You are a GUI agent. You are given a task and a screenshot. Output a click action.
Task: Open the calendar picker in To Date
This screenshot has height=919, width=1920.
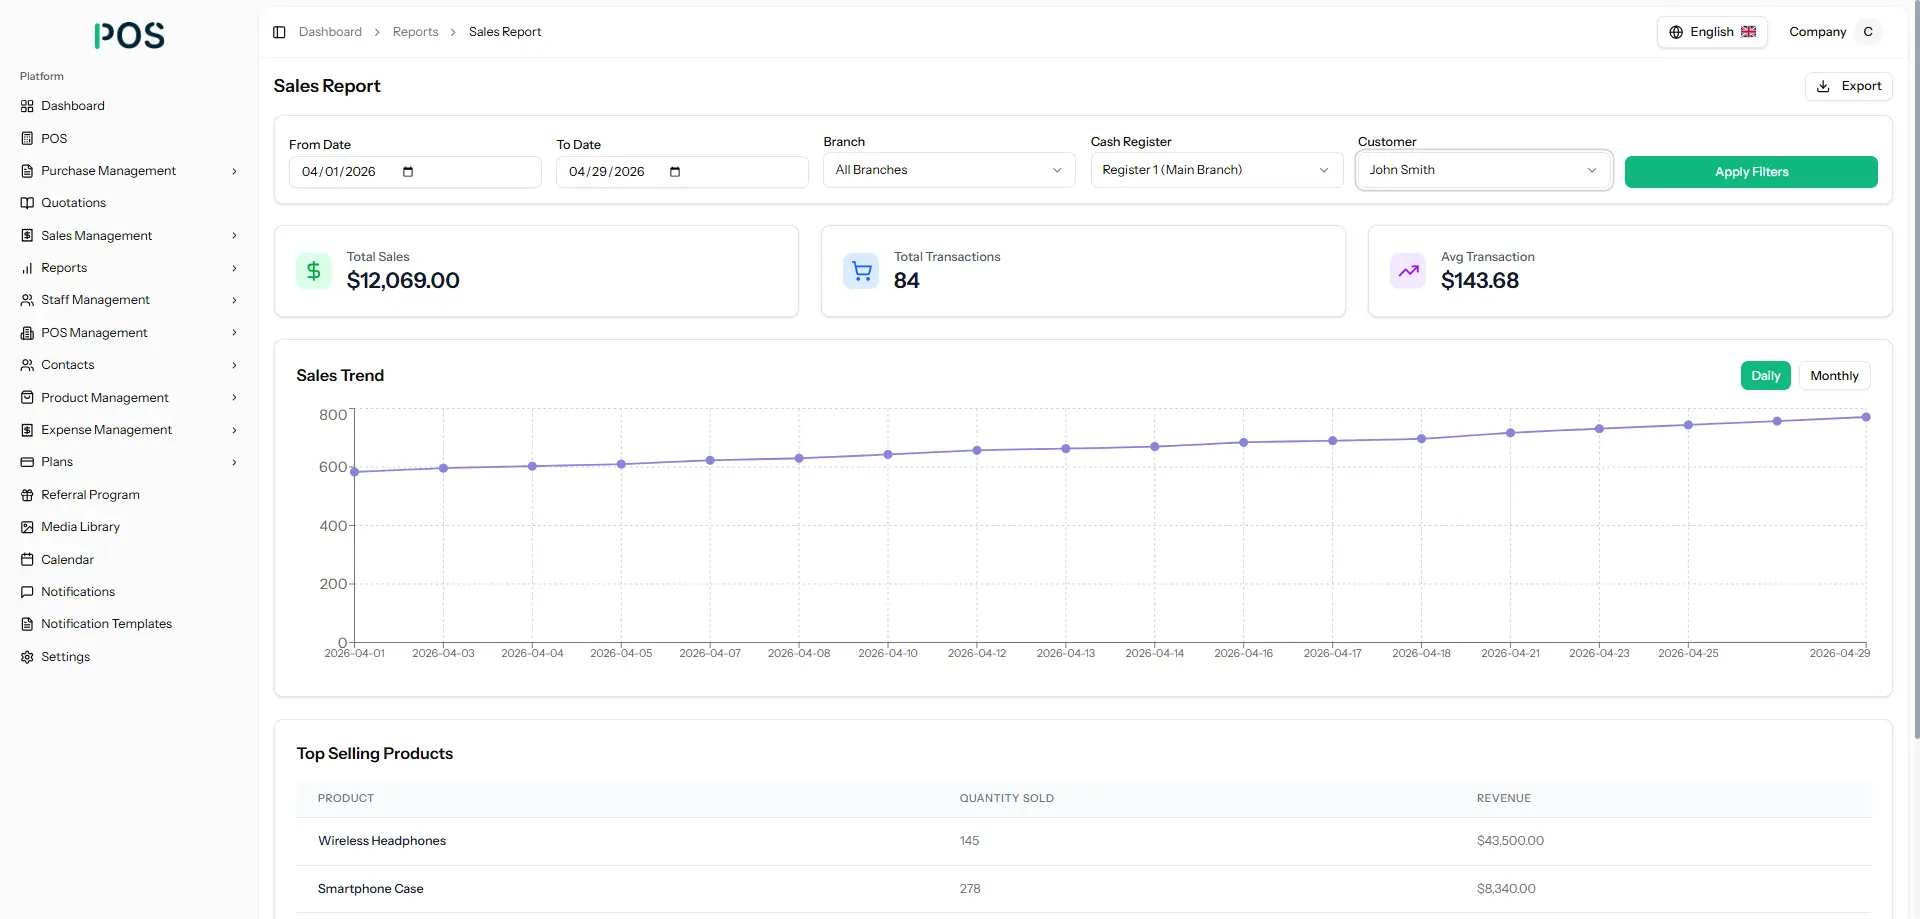[x=675, y=172]
